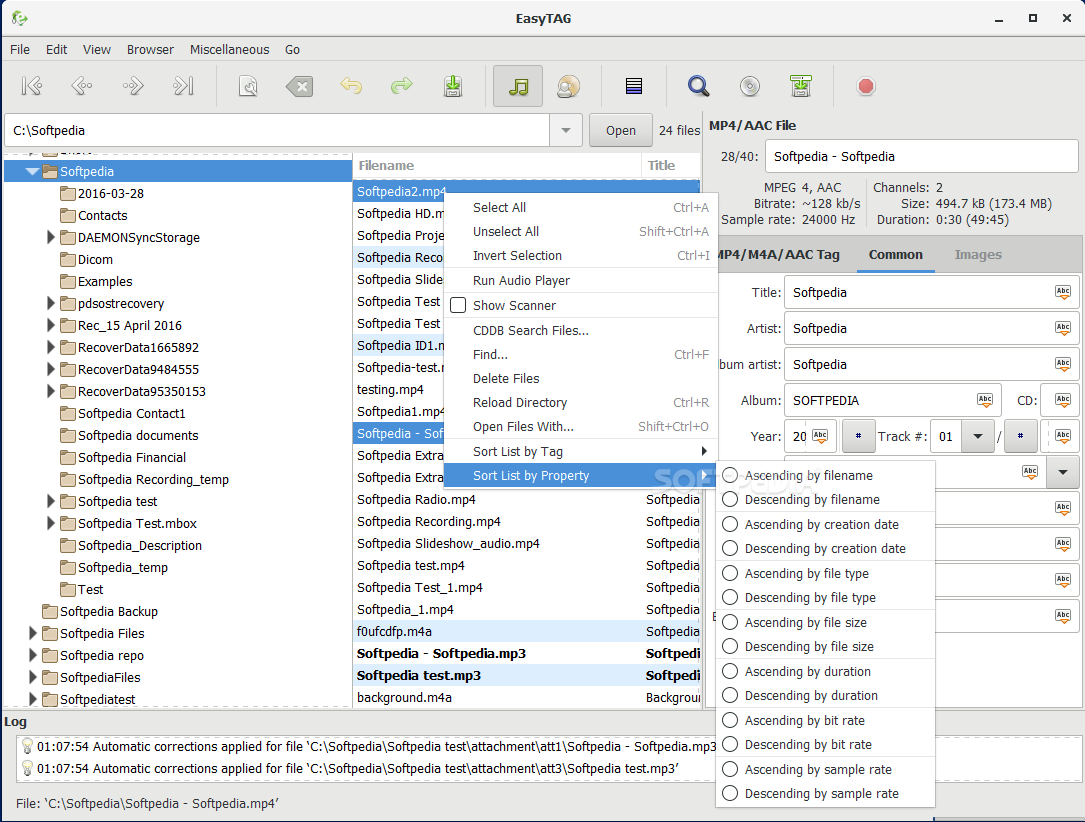Screen dimensions: 1085x822
Task: Apply Title to all files icon
Action: (x=1063, y=292)
